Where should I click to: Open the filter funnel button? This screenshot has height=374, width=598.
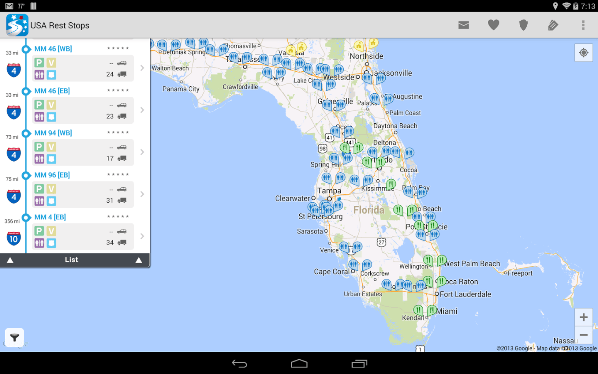click(x=14, y=337)
